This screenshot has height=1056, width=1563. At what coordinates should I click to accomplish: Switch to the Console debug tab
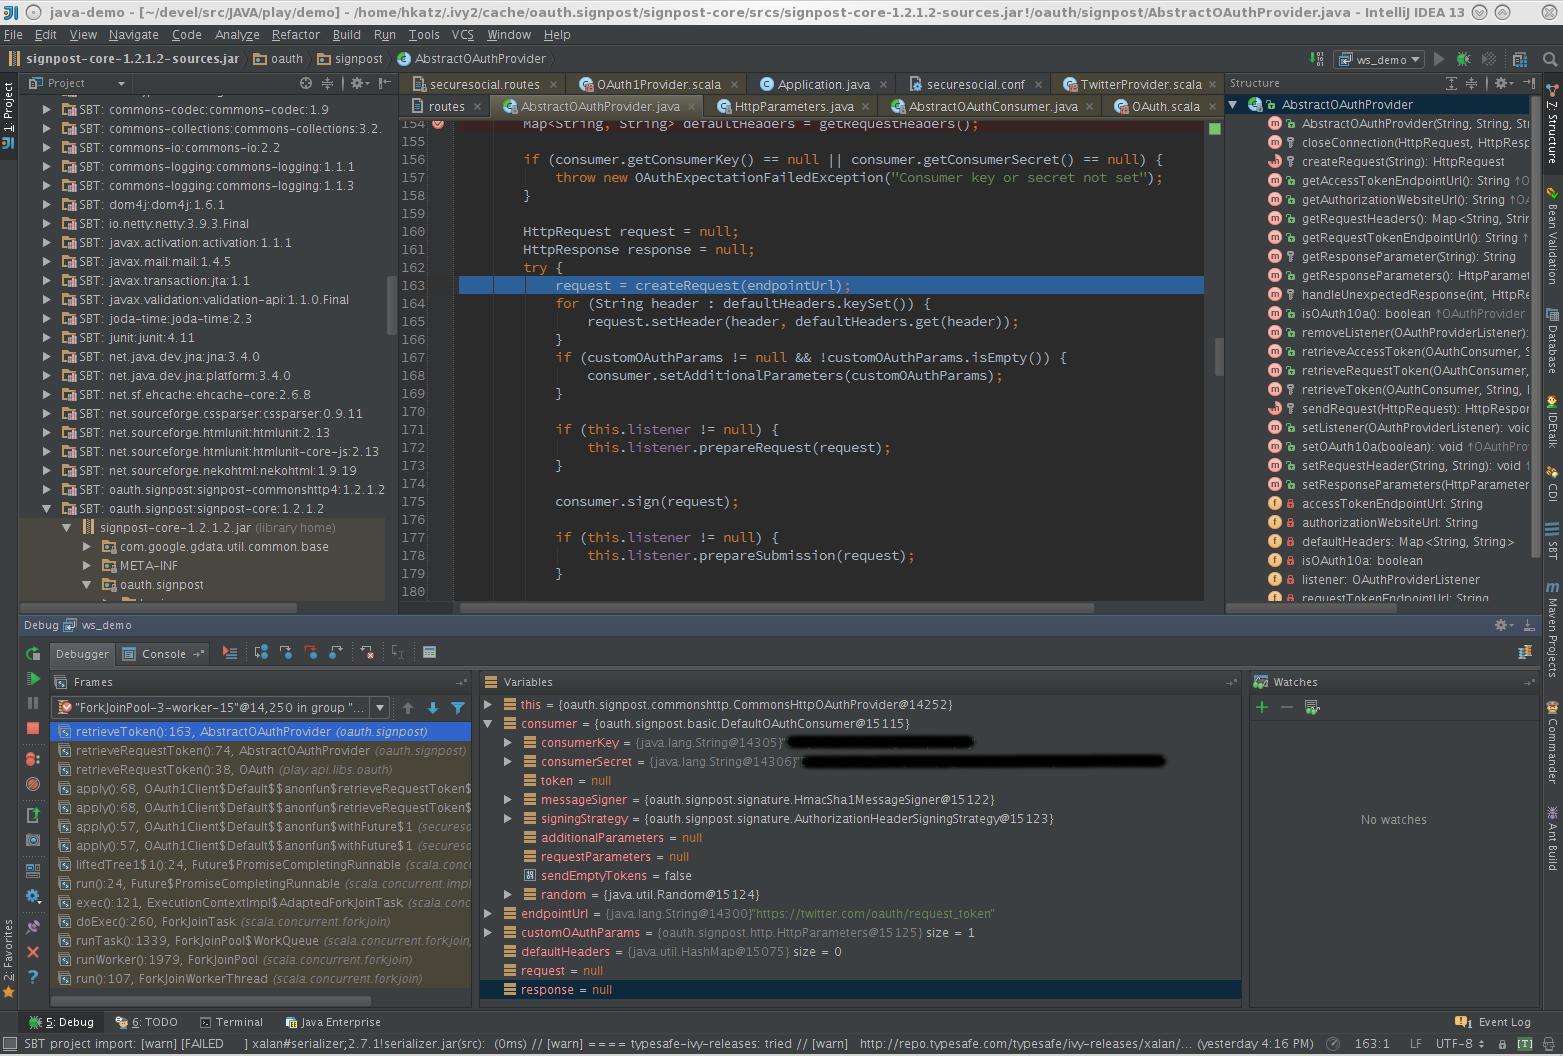click(163, 654)
